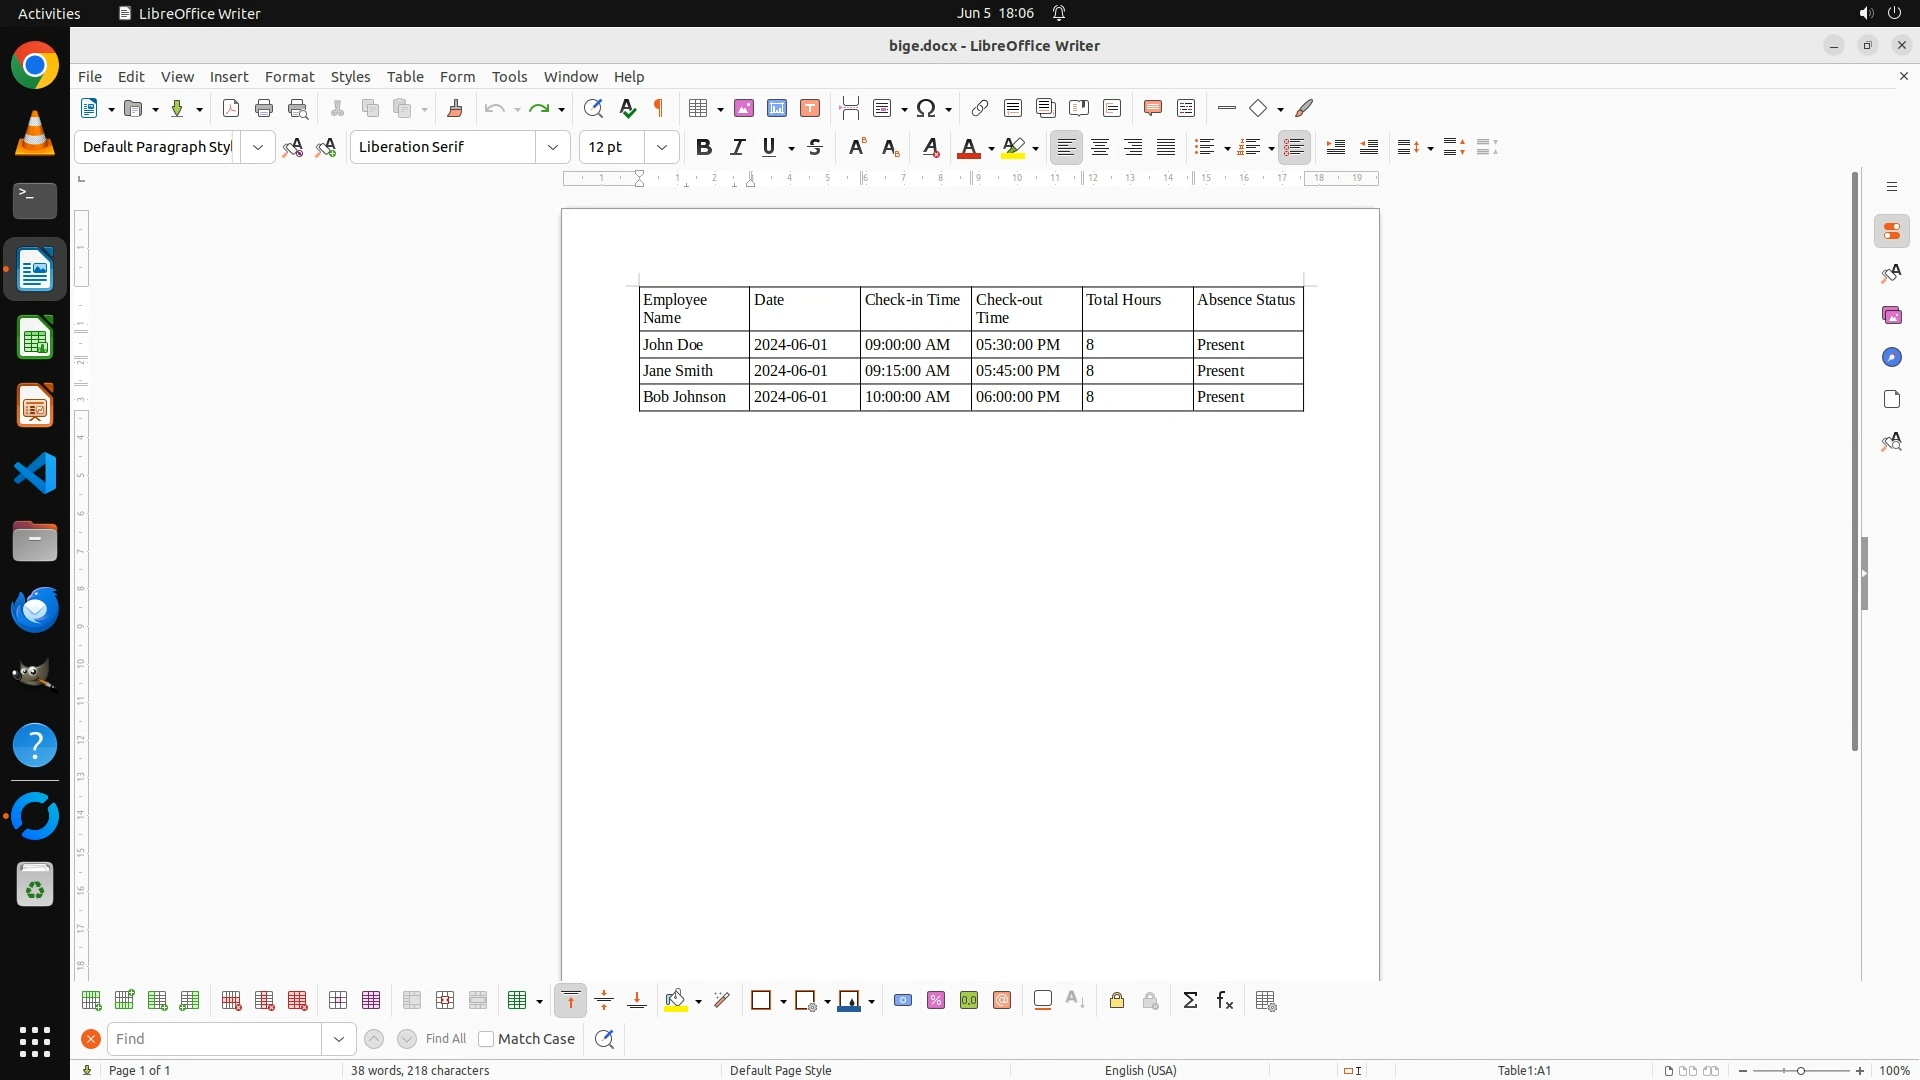Open the sidebar Gallery panel icon

coord(1891,316)
